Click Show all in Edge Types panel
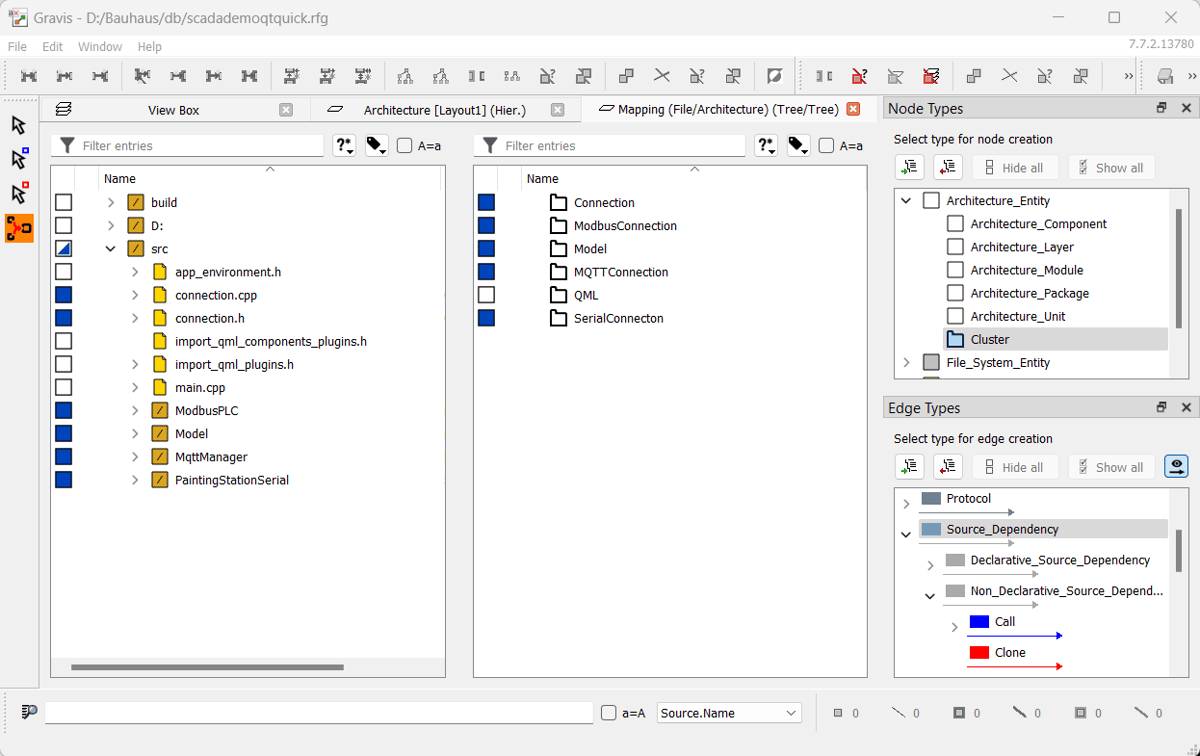The height and width of the screenshot is (756, 1200). [x=1109, y=467]
